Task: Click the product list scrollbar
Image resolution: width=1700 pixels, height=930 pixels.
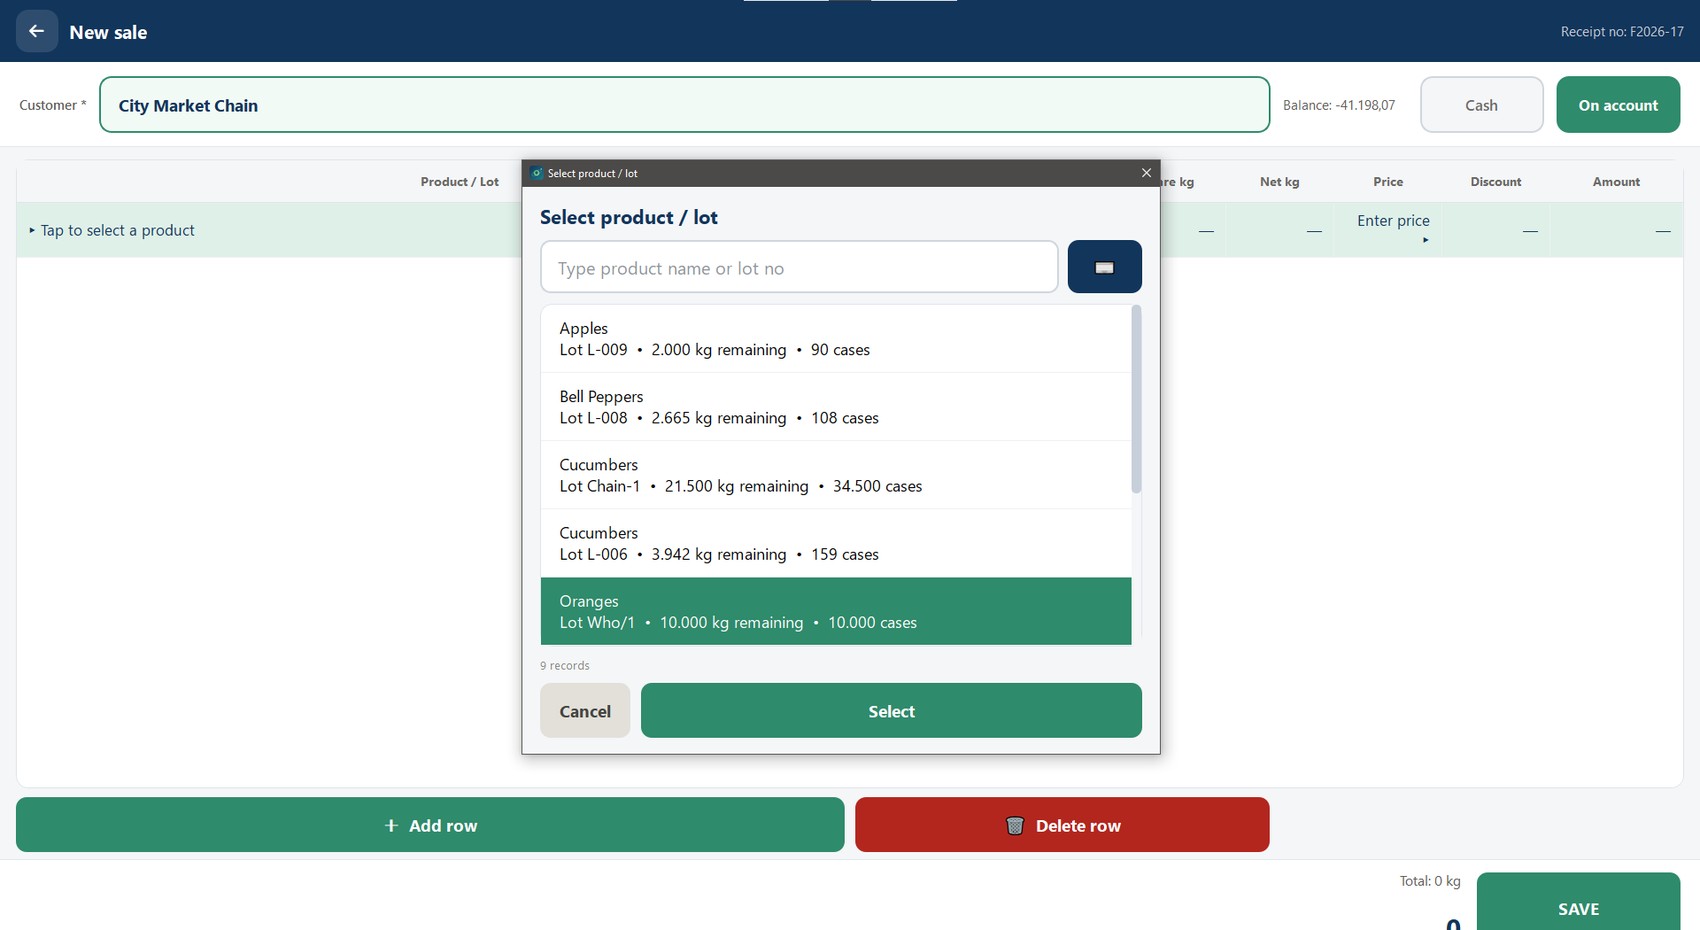Action: tap(1136, 400)
